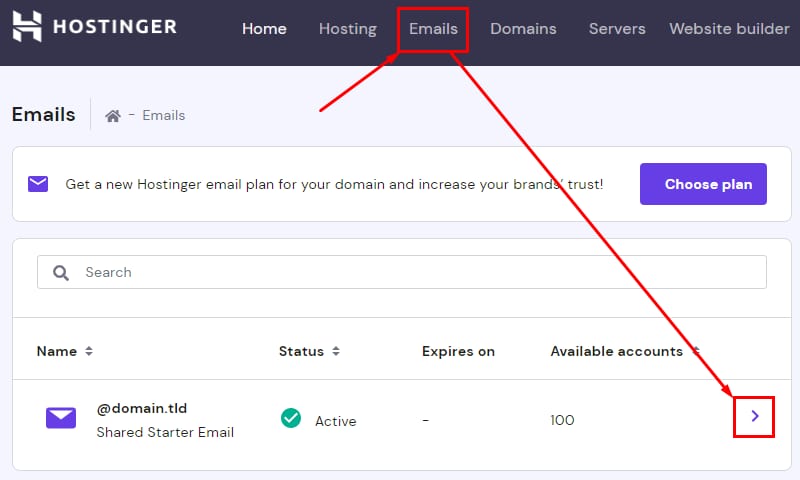Click the Emails breadcrumb link
This screenshot has width=800, height=480.
point(164,116)
